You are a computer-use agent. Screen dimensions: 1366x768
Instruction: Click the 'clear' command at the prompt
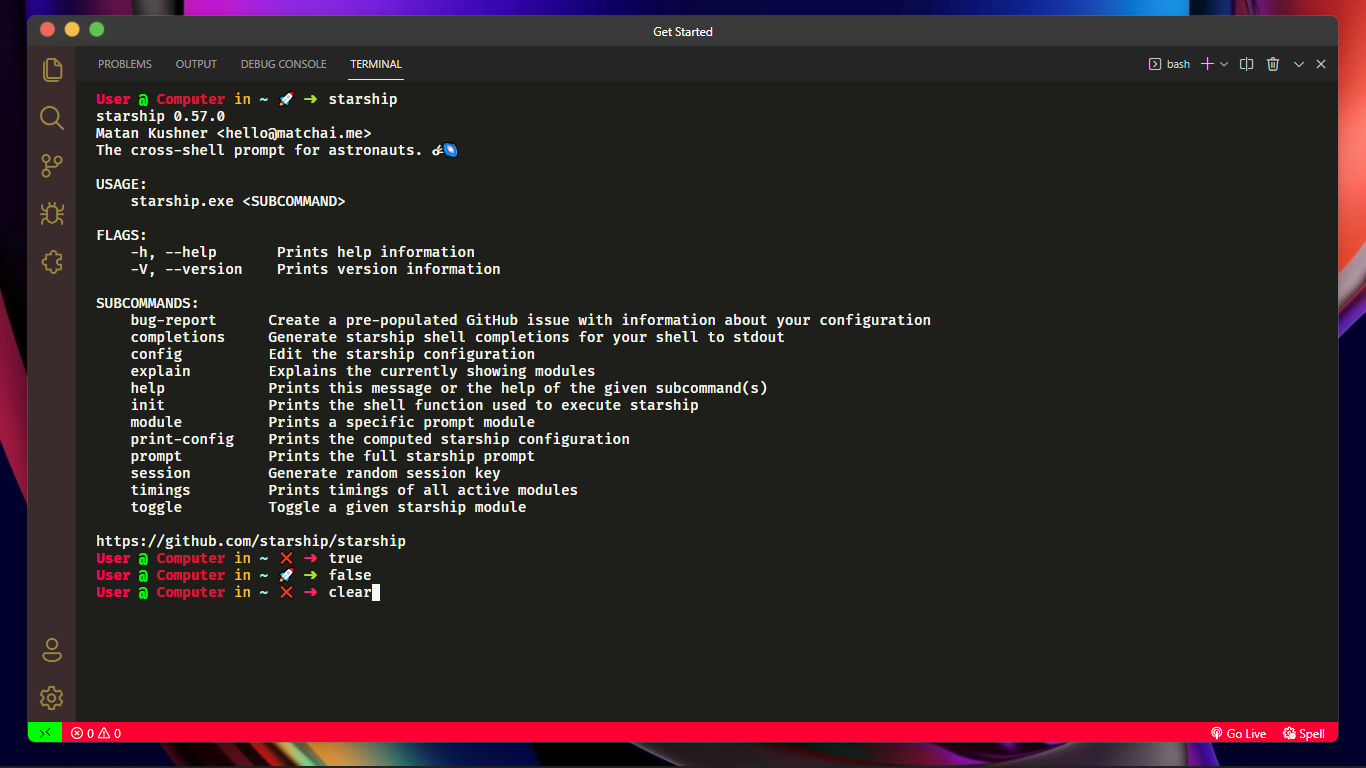click(350, 592)
